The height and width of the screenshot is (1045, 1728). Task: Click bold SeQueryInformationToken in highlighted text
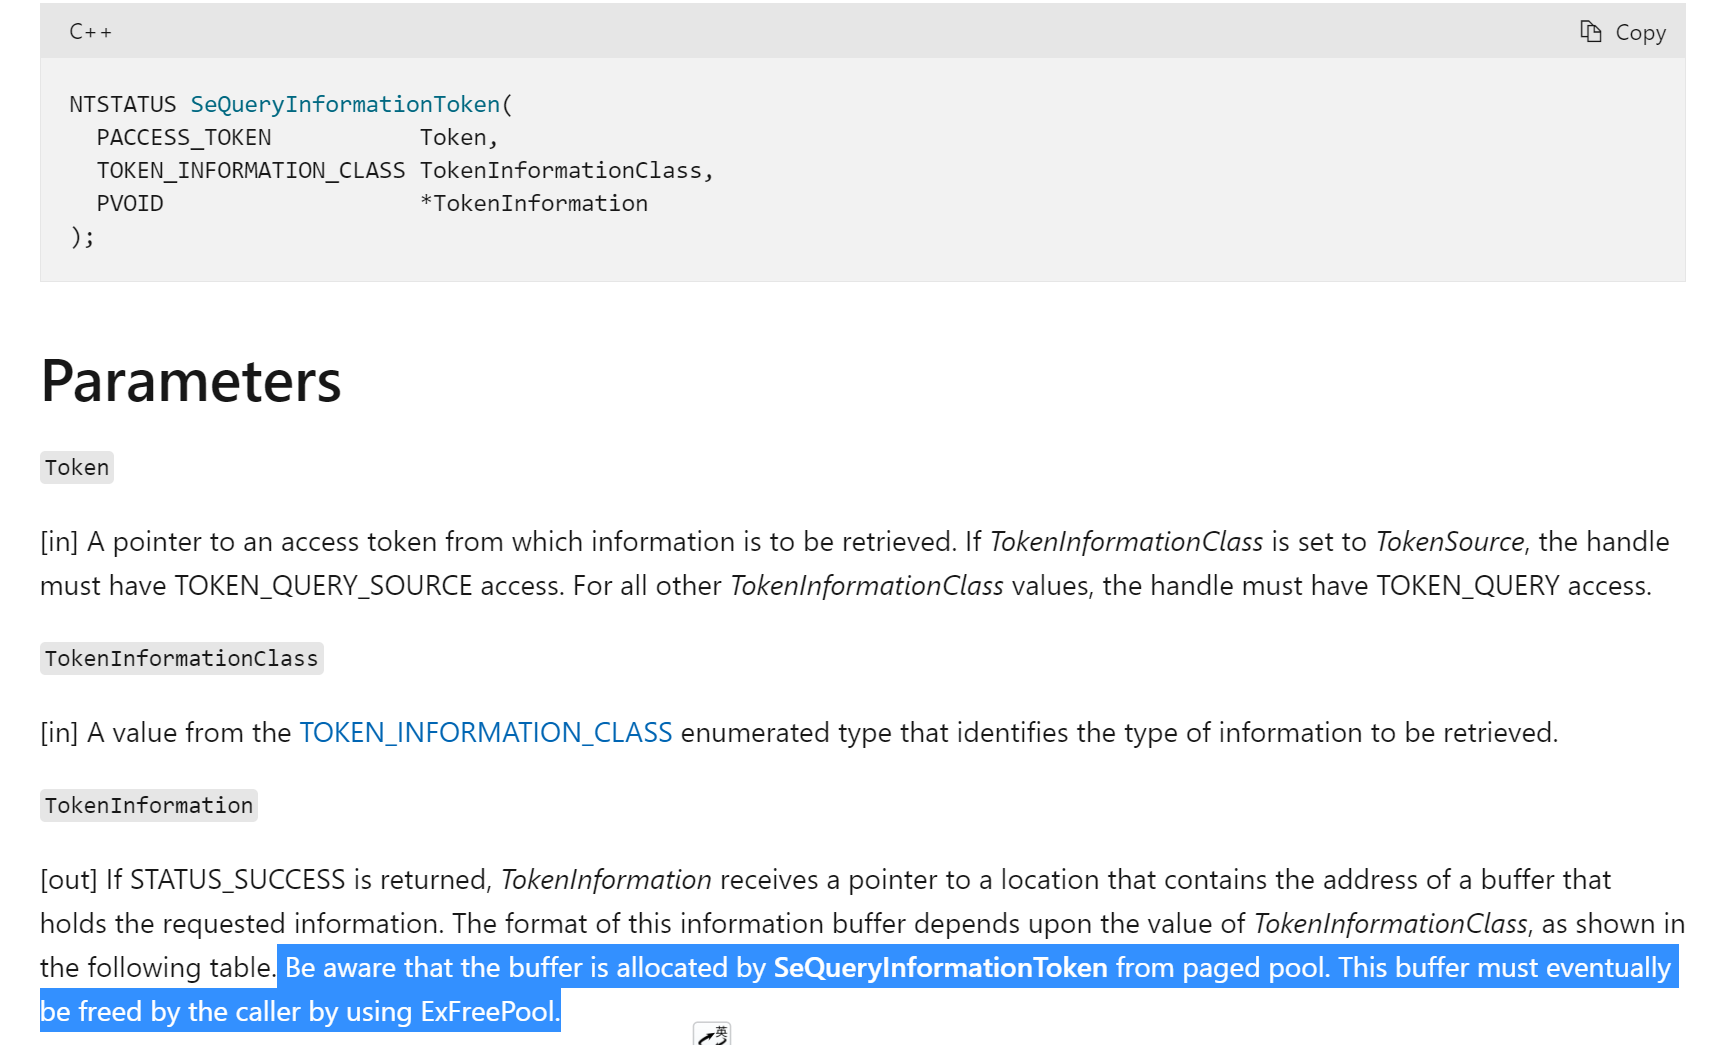pos(940,968)
